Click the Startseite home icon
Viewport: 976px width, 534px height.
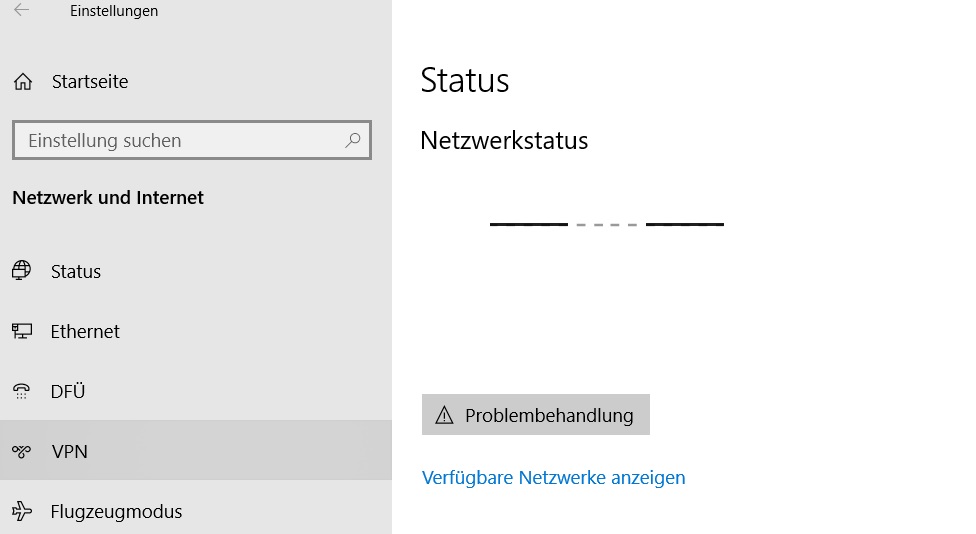tap(23, 82)
